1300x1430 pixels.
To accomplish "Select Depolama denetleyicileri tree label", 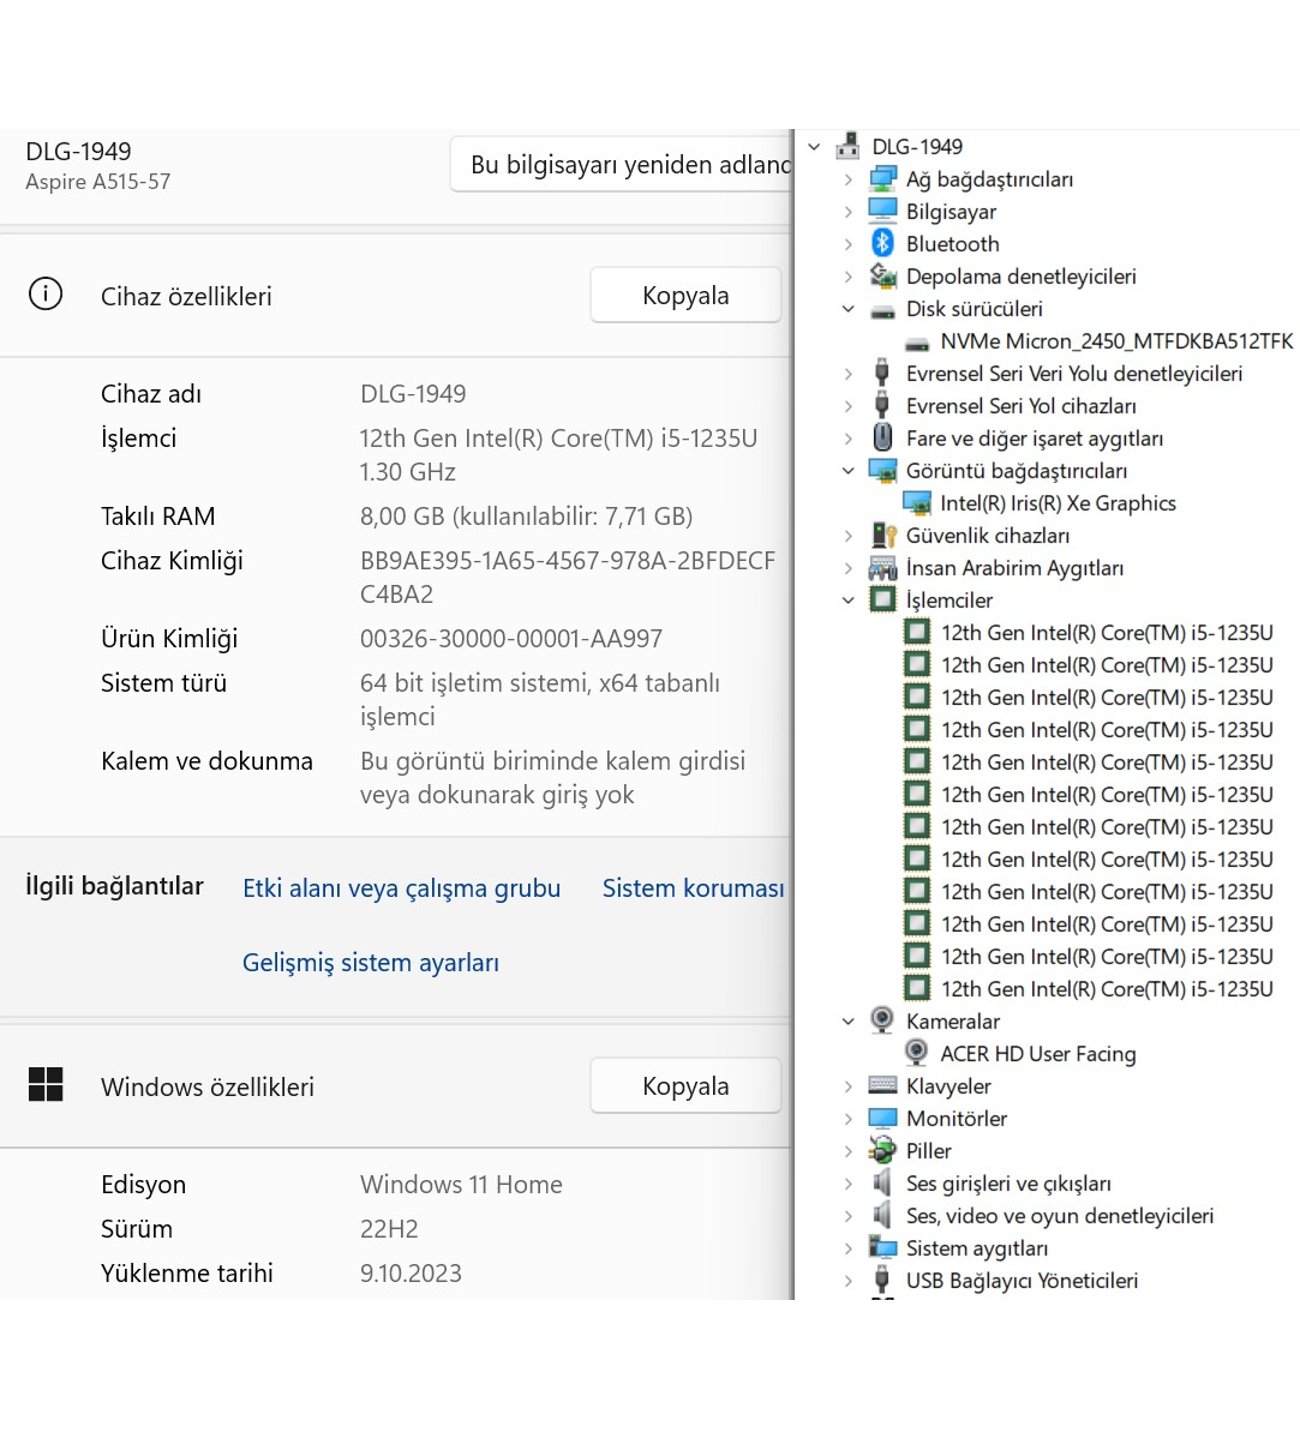I will 1021,276.
